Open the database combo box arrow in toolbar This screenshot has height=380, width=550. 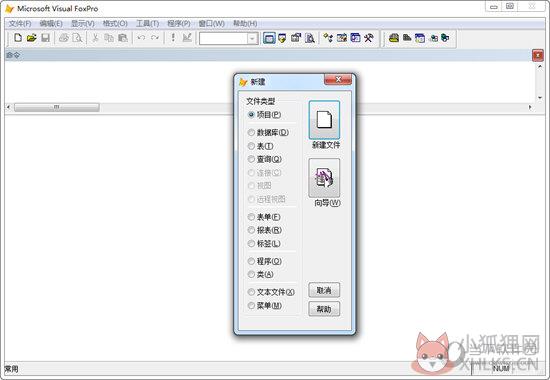pyautogui.click(x=252, y=38)
